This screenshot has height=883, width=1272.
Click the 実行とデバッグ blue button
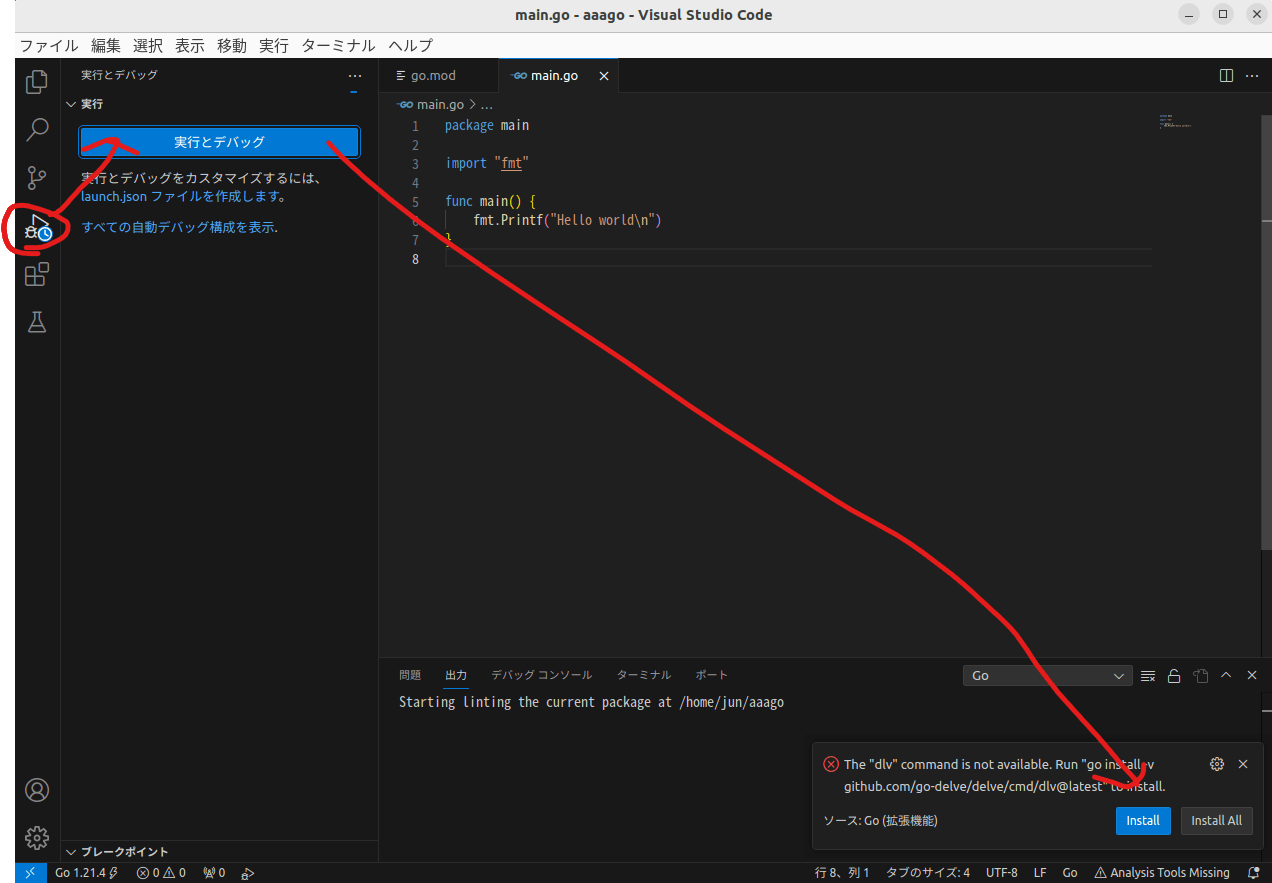coord(219,142)
